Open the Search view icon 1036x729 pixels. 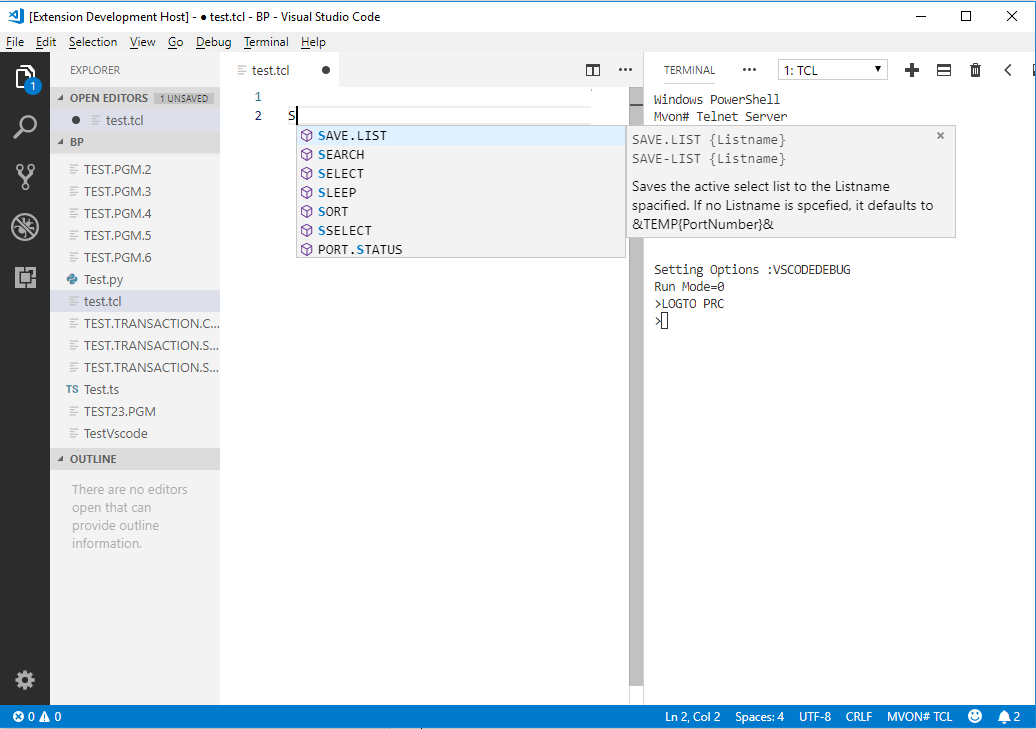[25, 126]
